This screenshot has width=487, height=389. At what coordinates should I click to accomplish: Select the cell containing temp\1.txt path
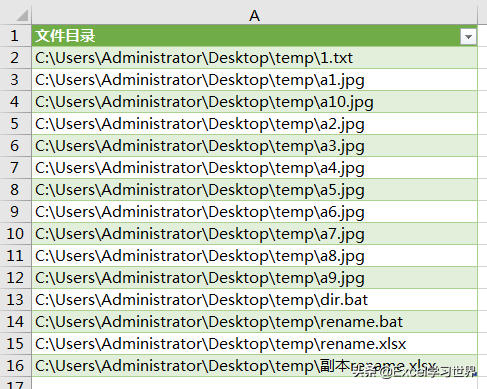(x=254, y=58)
